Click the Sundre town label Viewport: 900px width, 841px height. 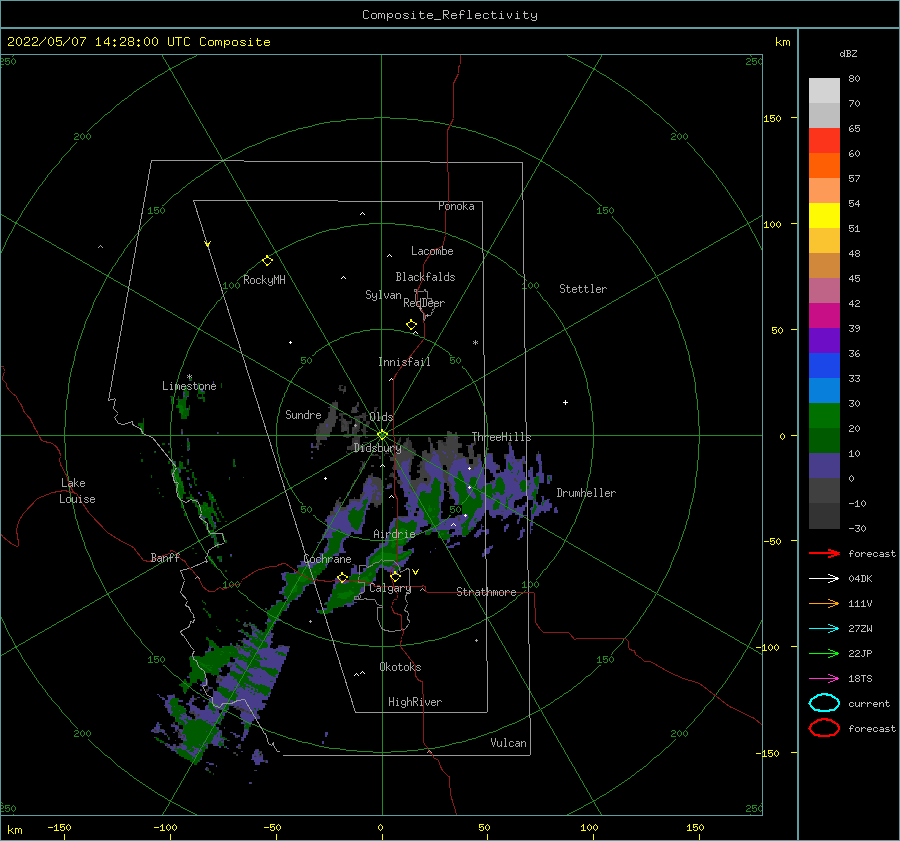[303, 415]
